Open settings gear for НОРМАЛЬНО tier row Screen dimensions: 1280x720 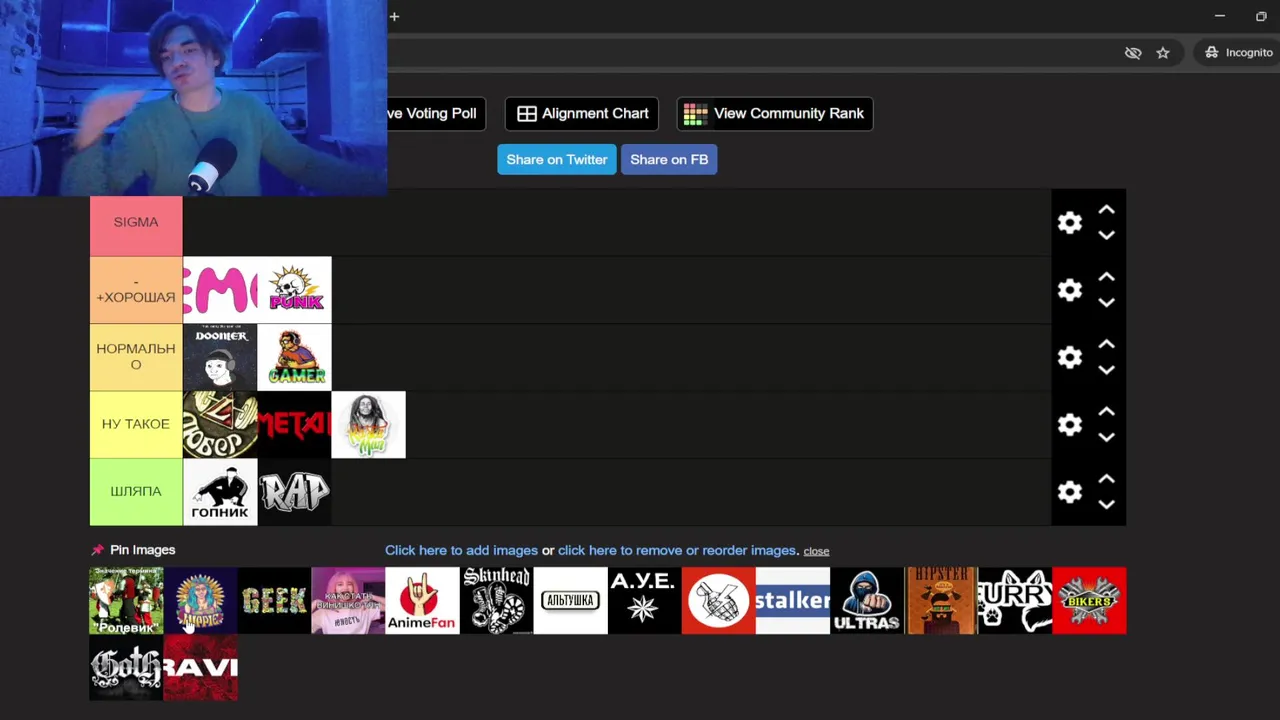(1070, 357)
